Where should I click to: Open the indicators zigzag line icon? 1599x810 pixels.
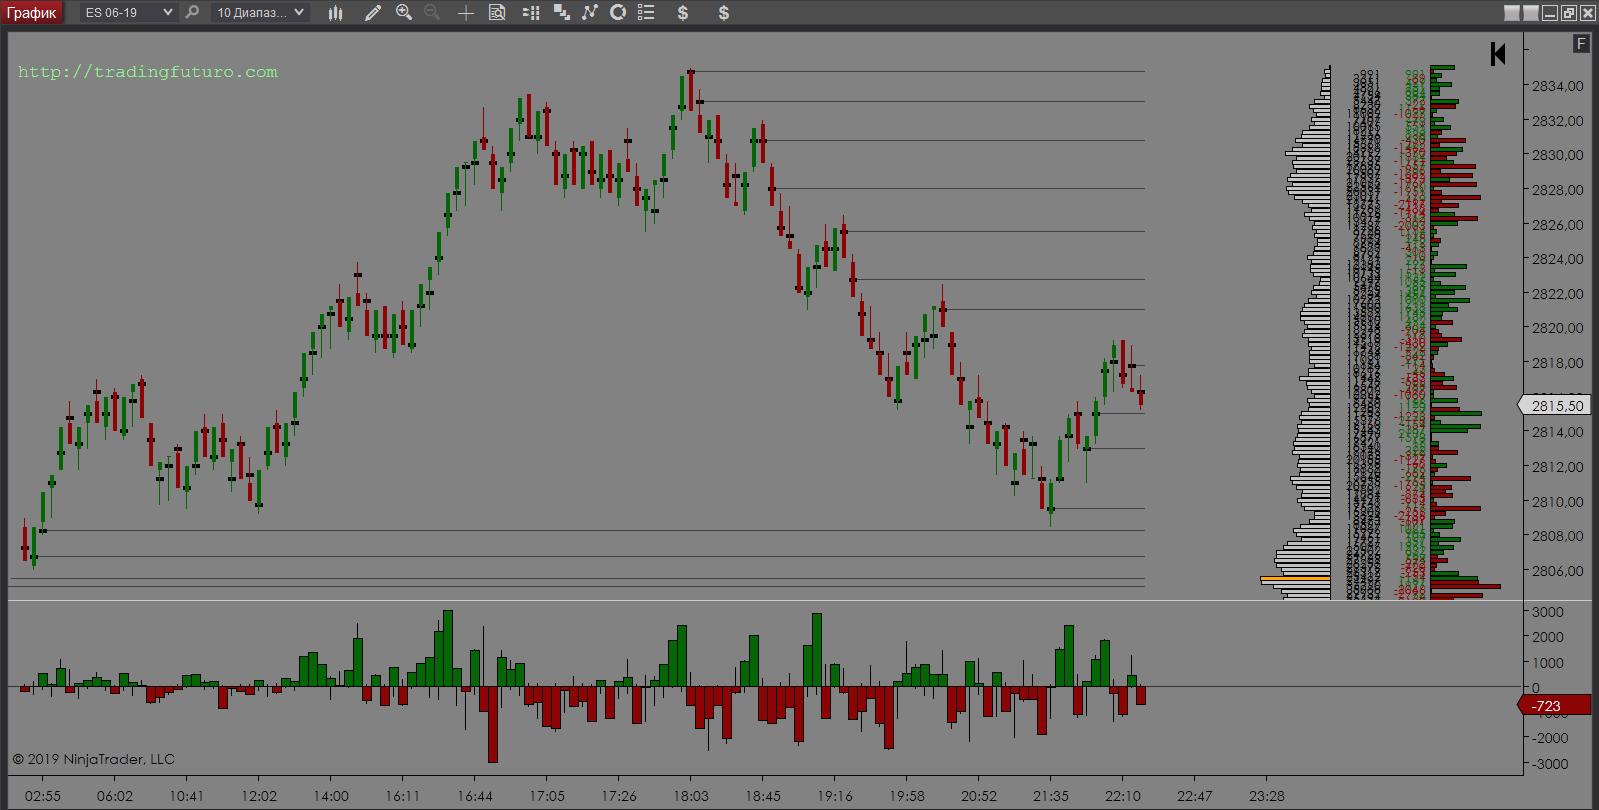click(590, 13)
